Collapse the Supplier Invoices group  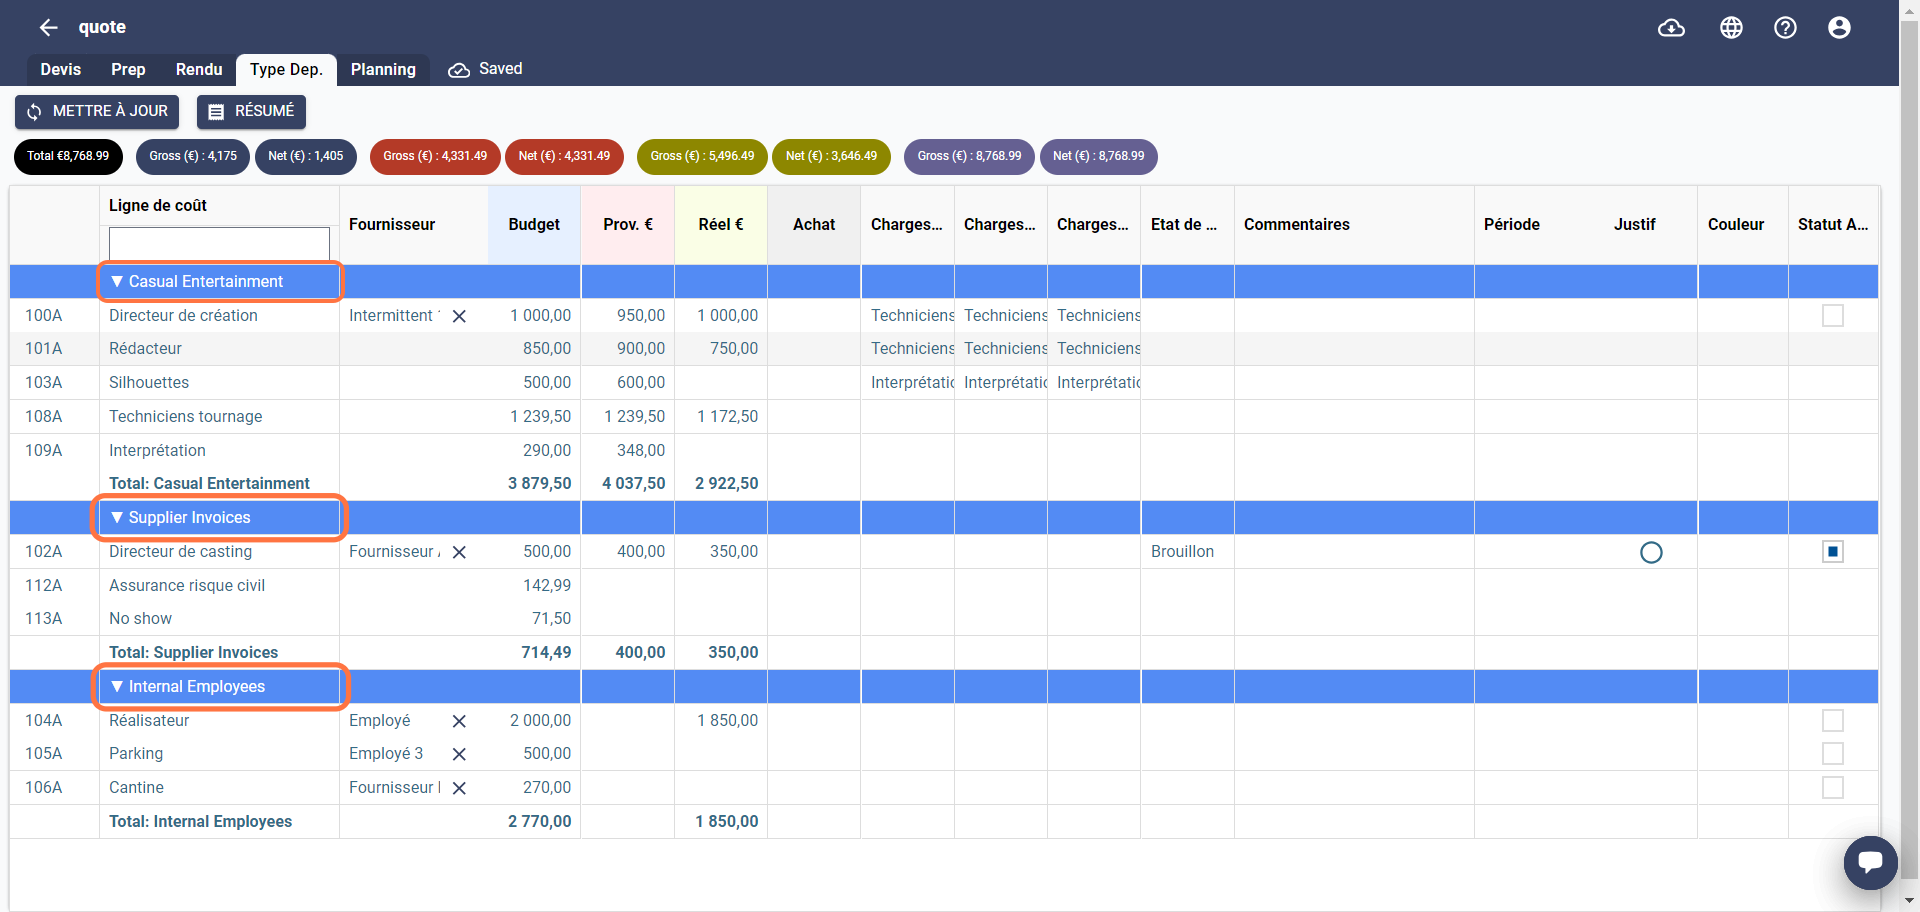coord(117,518)
